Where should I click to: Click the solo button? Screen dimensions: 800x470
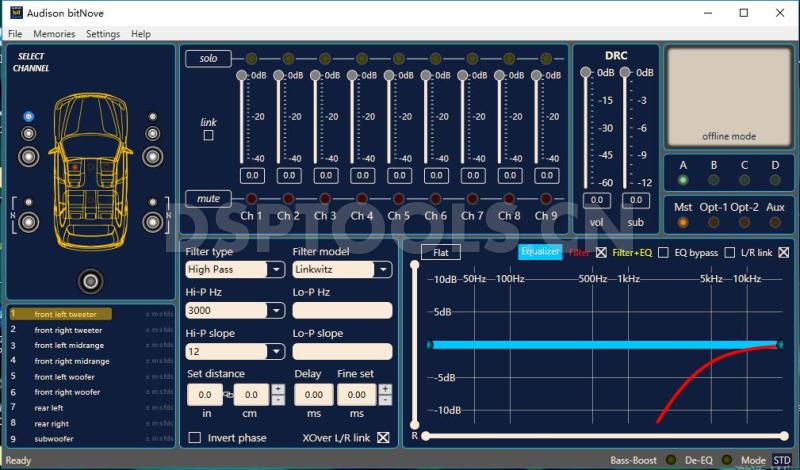click(x=208, y=58)
